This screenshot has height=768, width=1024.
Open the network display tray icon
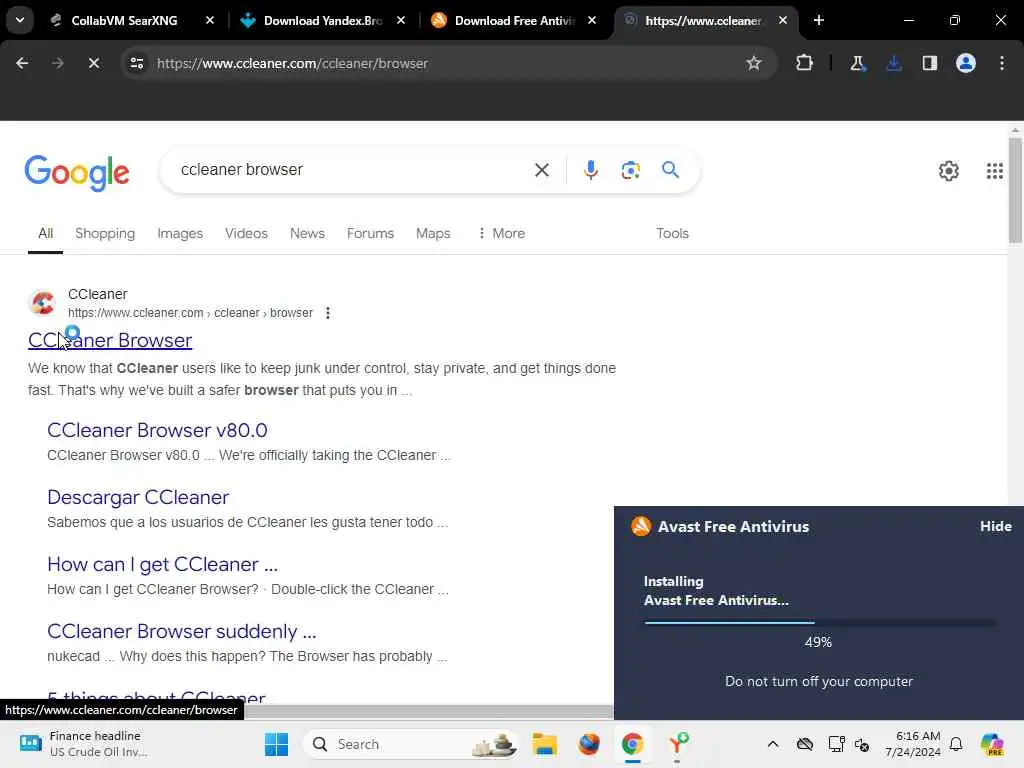click(835, 744)
